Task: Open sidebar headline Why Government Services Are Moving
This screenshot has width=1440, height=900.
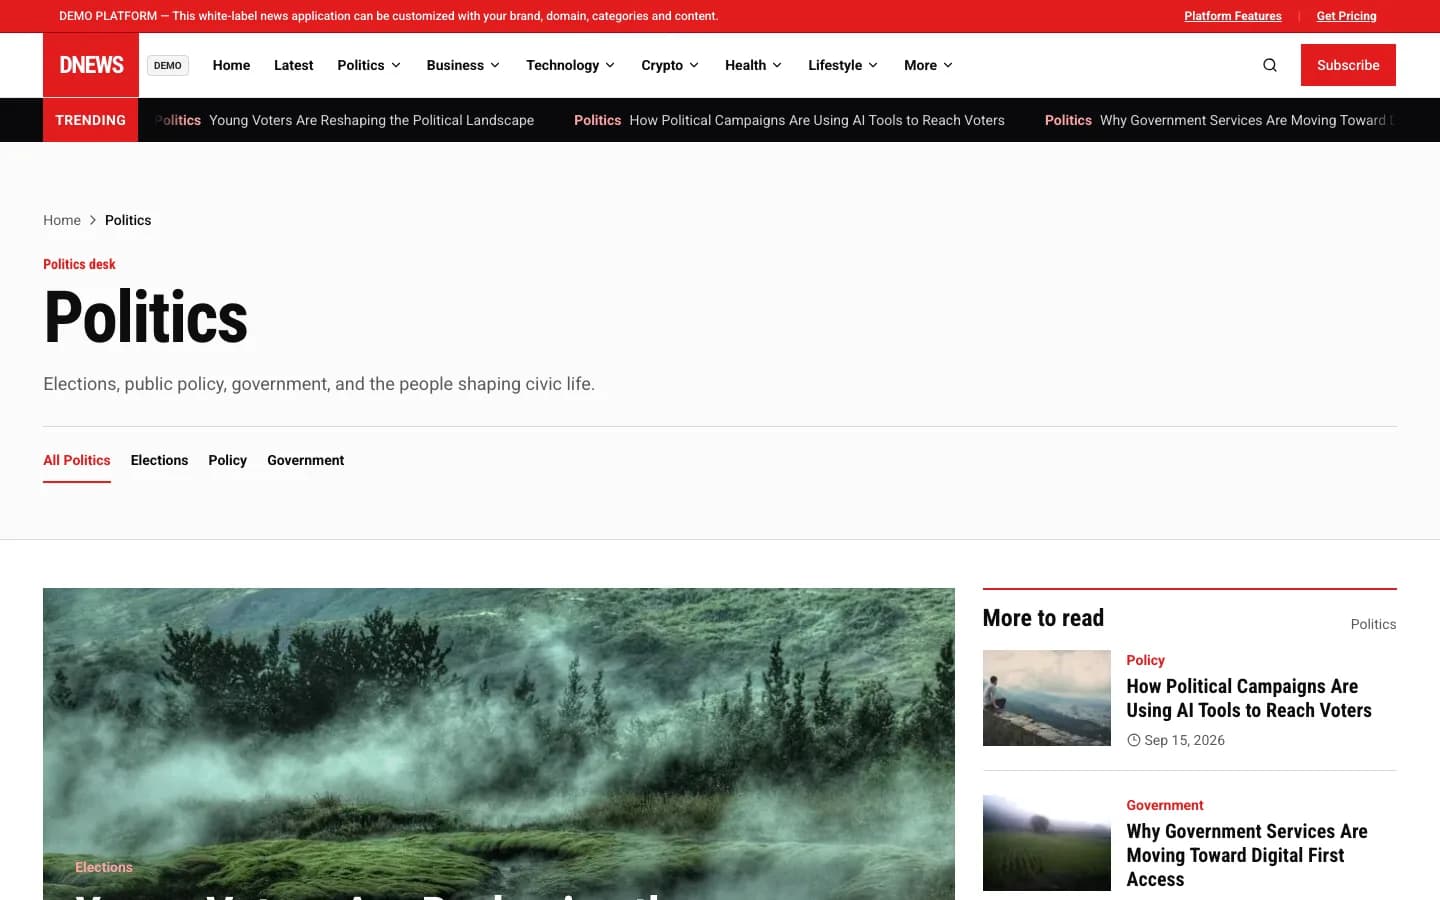Action: tap(1247, 855)
